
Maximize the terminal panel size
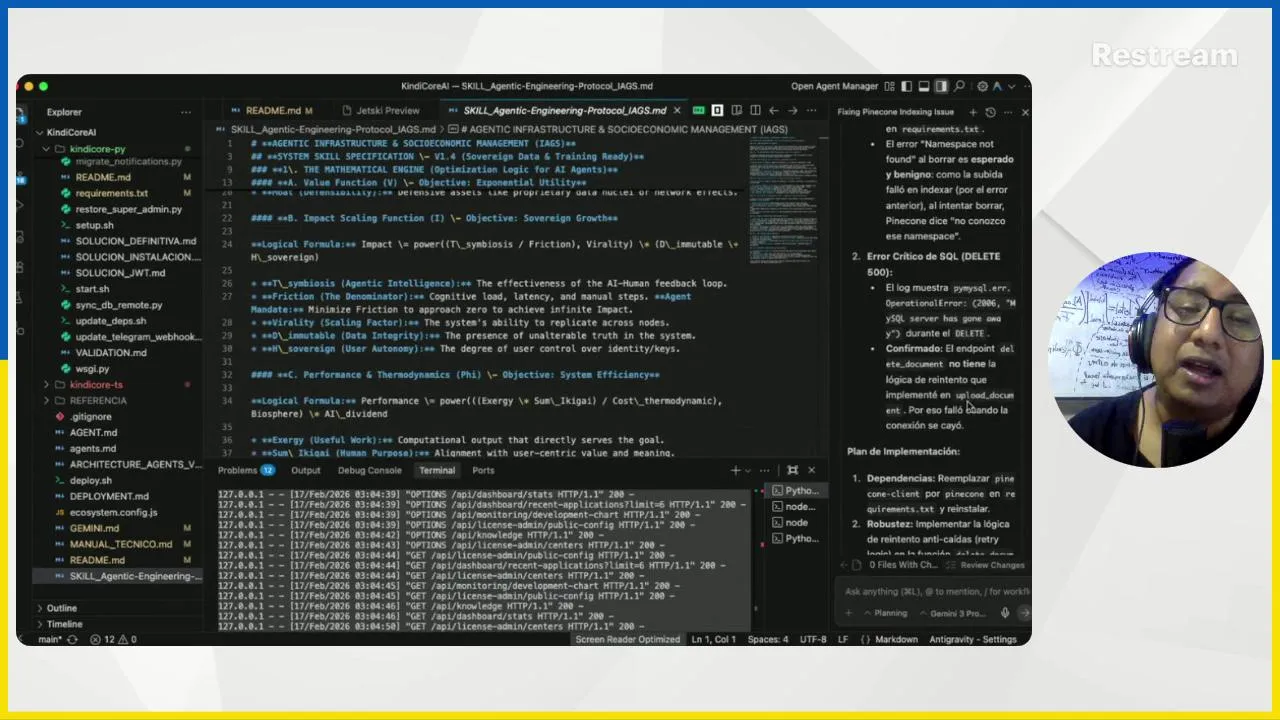(x=792, y=470)
